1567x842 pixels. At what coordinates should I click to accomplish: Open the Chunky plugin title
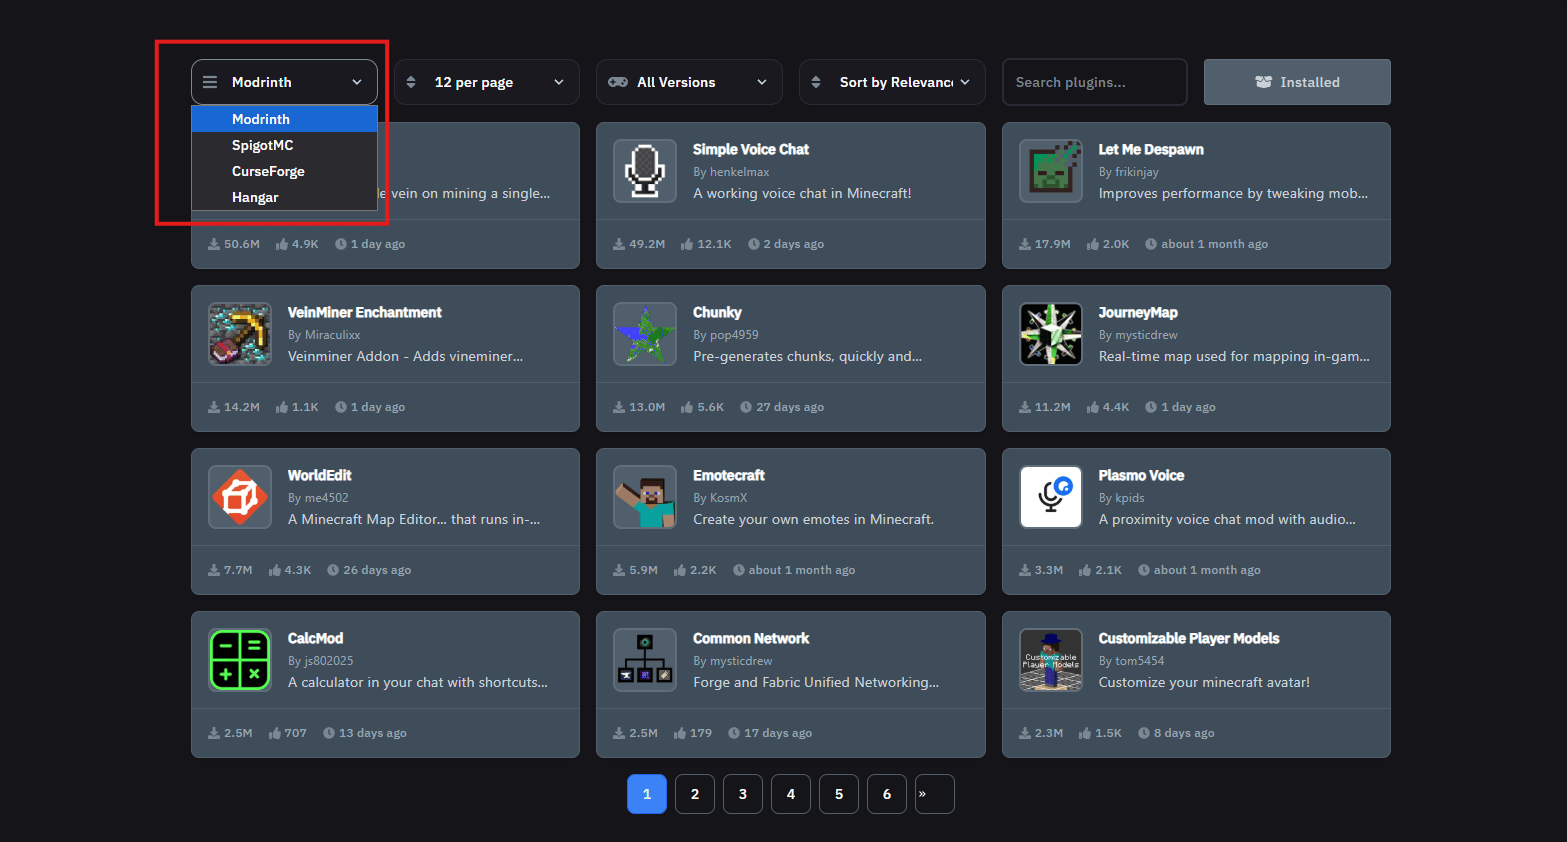tap(717, 312)
